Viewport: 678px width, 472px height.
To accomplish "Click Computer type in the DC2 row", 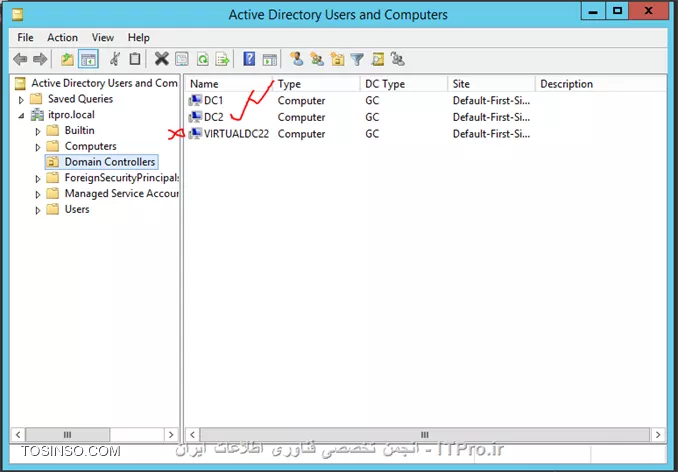I will pyautogui.click(x=301, y=117).
